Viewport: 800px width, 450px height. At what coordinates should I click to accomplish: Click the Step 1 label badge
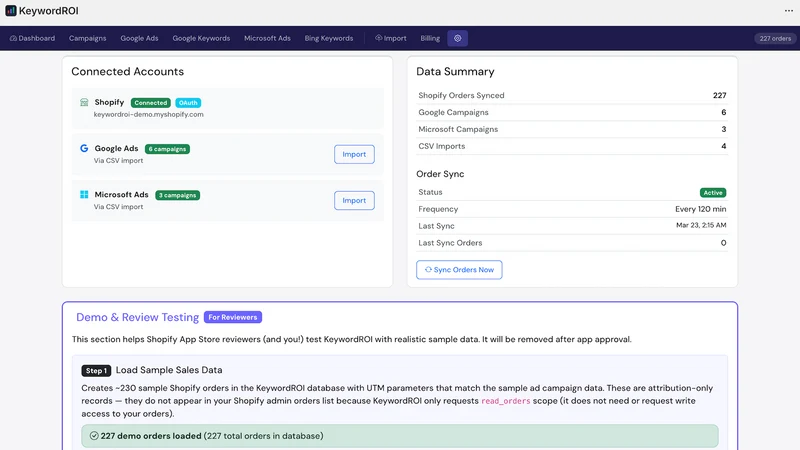click(x=96, y=371)
